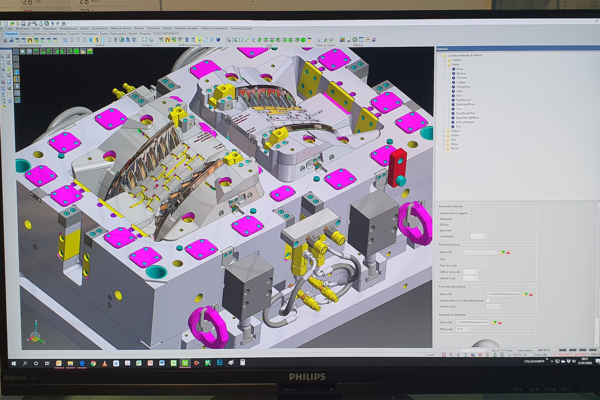Viewport: 600px width, 400px height.
Task: Open the Tipo dropdown in Proprietà texture
Action: pyautogui.click(x=477, y=259)
